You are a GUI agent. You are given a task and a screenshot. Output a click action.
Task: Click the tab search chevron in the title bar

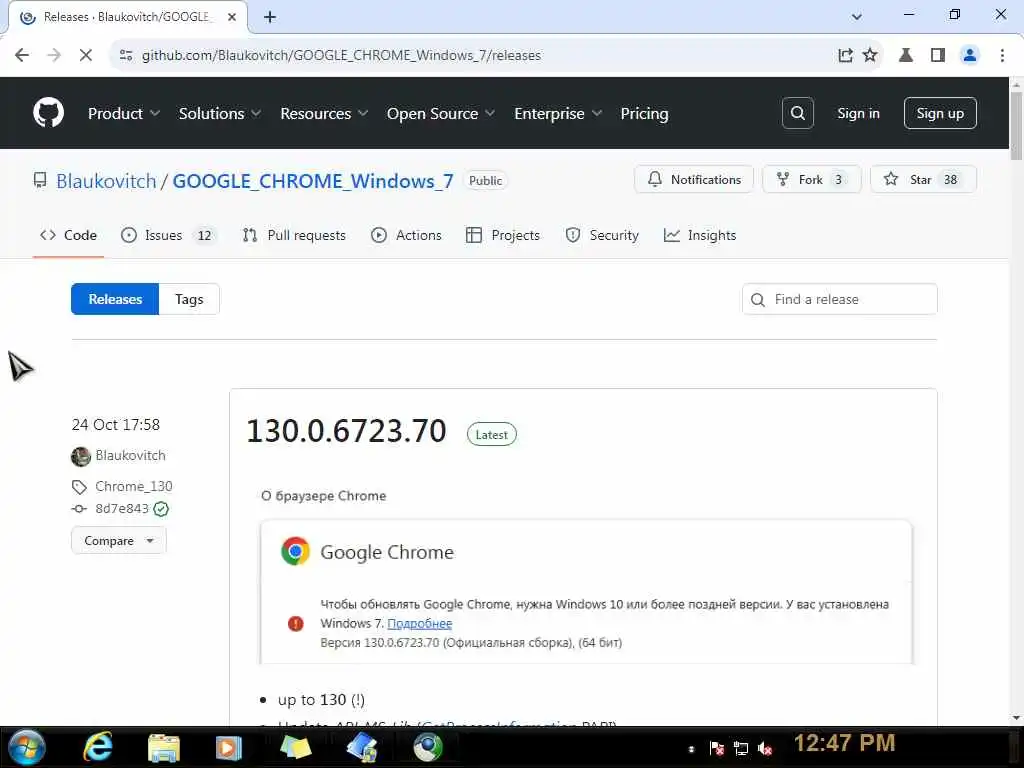[857, 17]
